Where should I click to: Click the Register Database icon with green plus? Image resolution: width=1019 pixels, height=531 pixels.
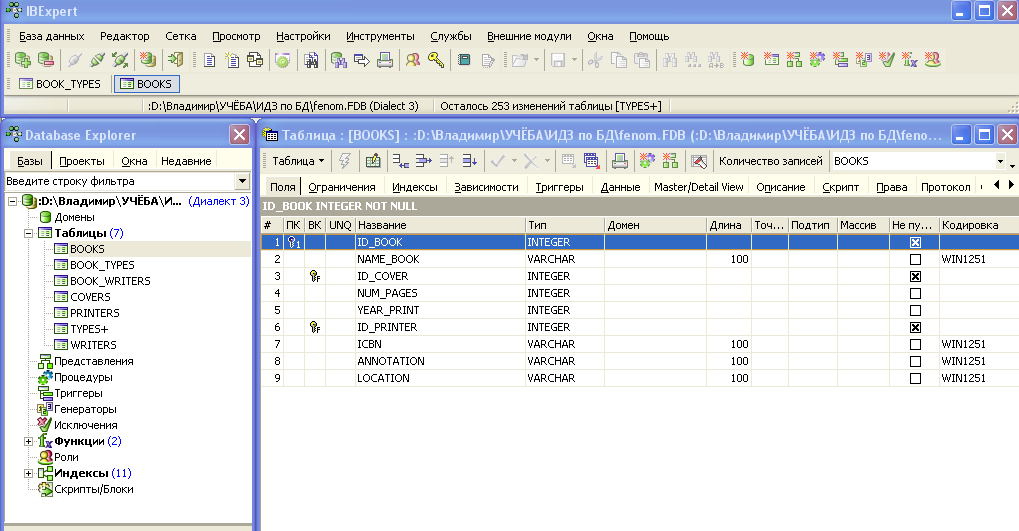pos(23,60)
